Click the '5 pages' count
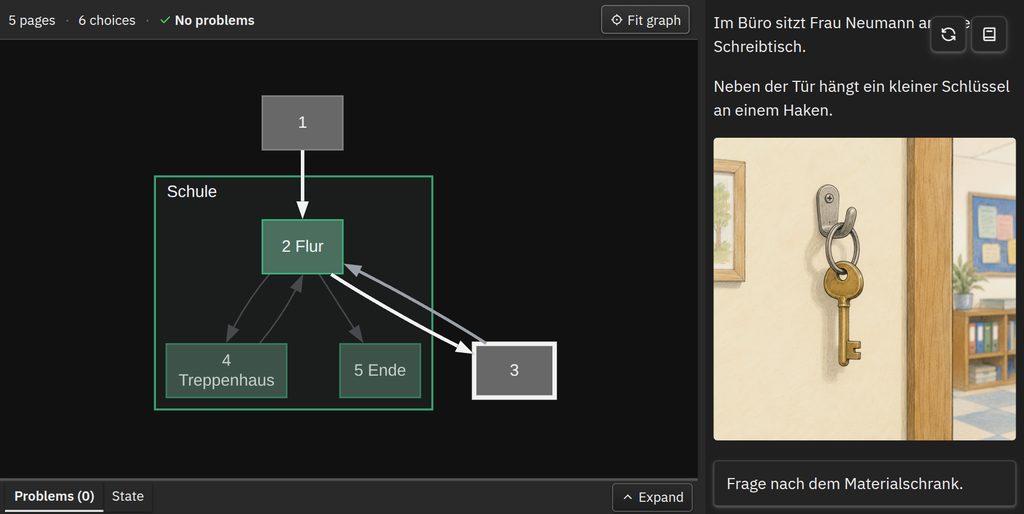This screenshot has width=1024, height=514. 32,20
